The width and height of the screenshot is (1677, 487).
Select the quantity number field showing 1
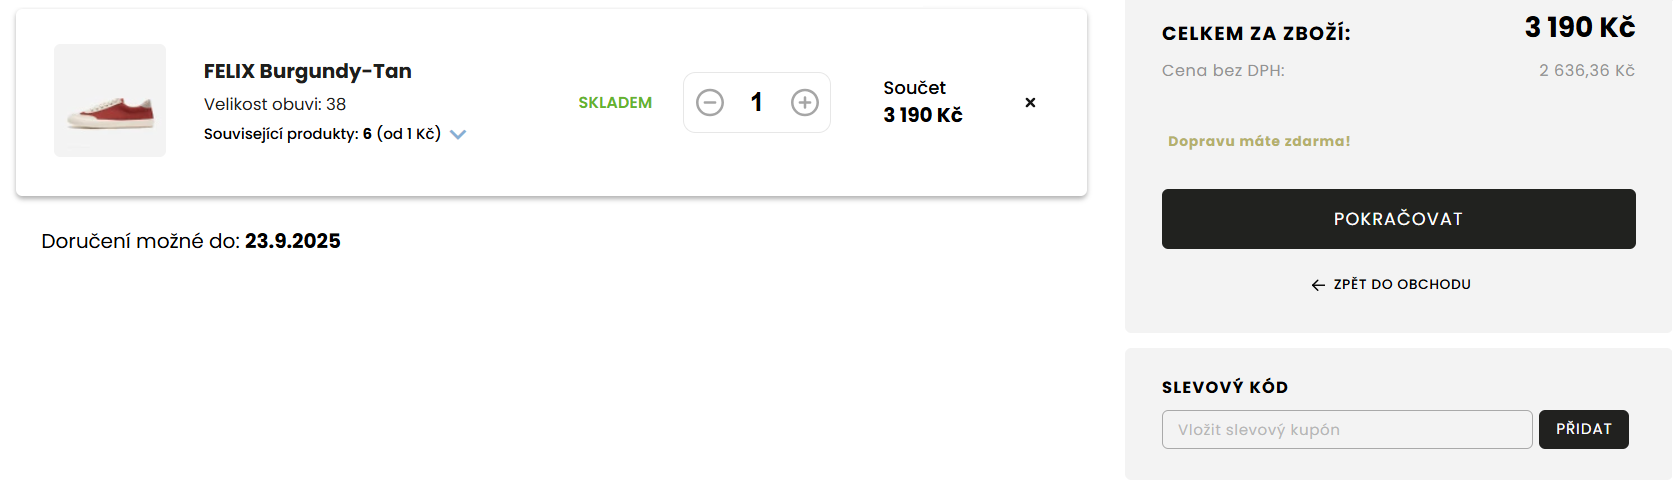pyautogui.click(x=757, y=103)
